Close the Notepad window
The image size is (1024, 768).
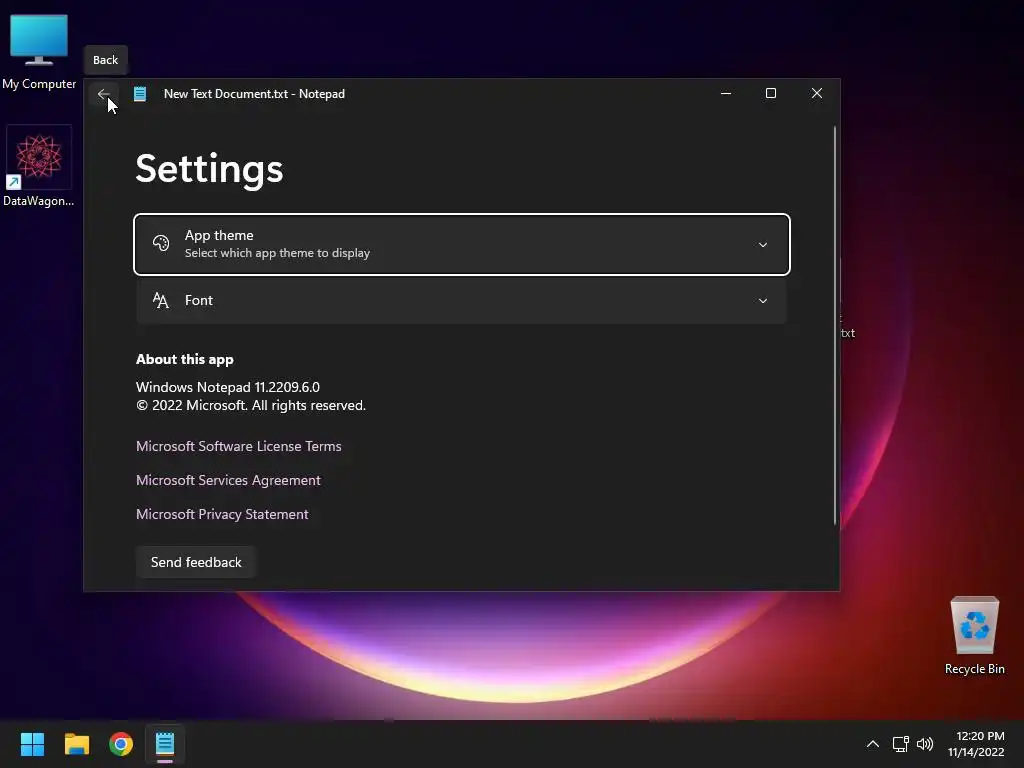[816, 93]
